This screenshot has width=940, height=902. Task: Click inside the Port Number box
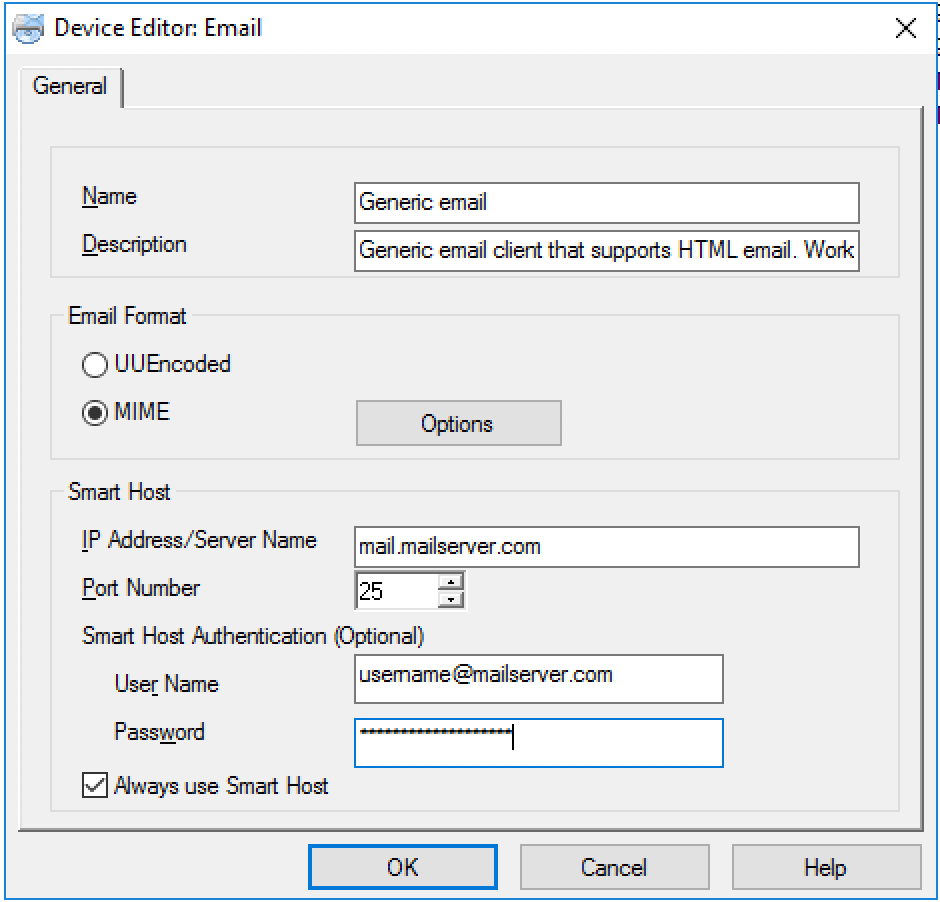[395, 591]
